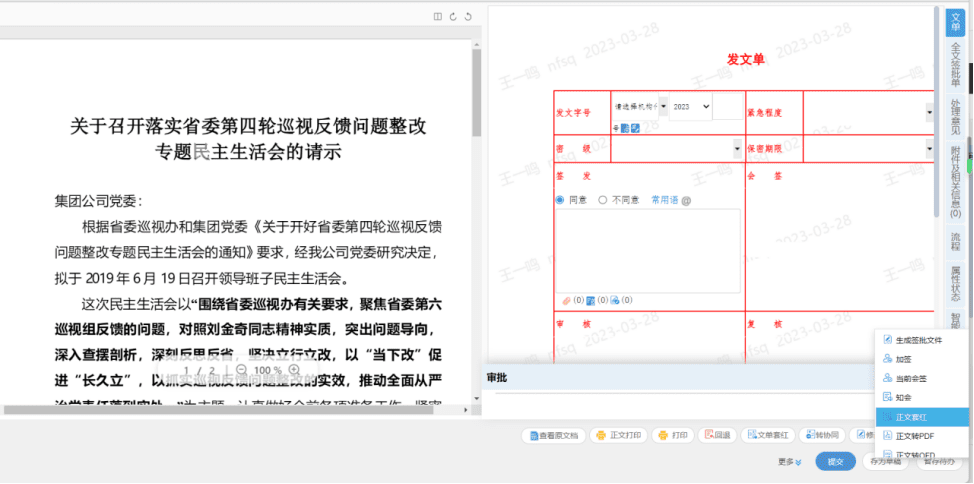Select the 同意 radio button

560,200
